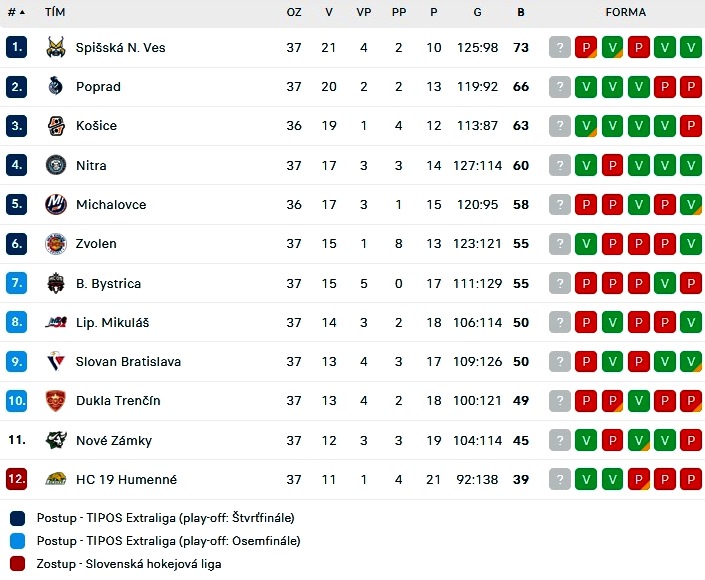Open the Poprad team logo
705x580 pixels.
(x=56, y=86)
